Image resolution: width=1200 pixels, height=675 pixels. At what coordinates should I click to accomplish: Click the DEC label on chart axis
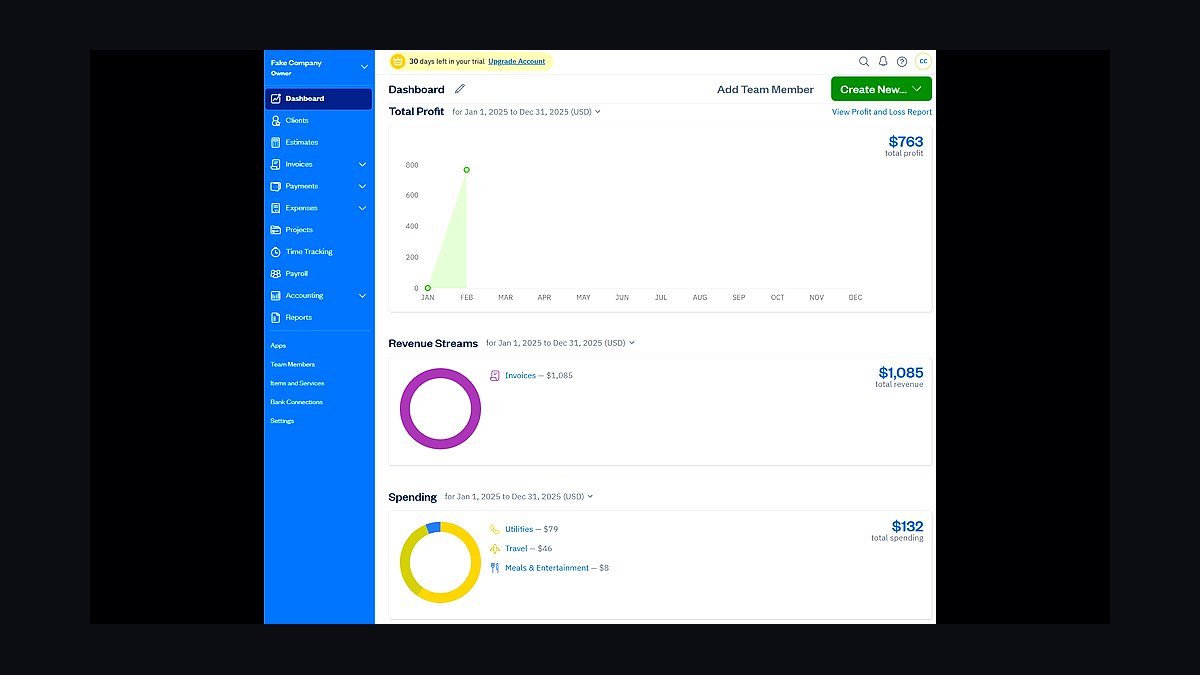point(855,298)
